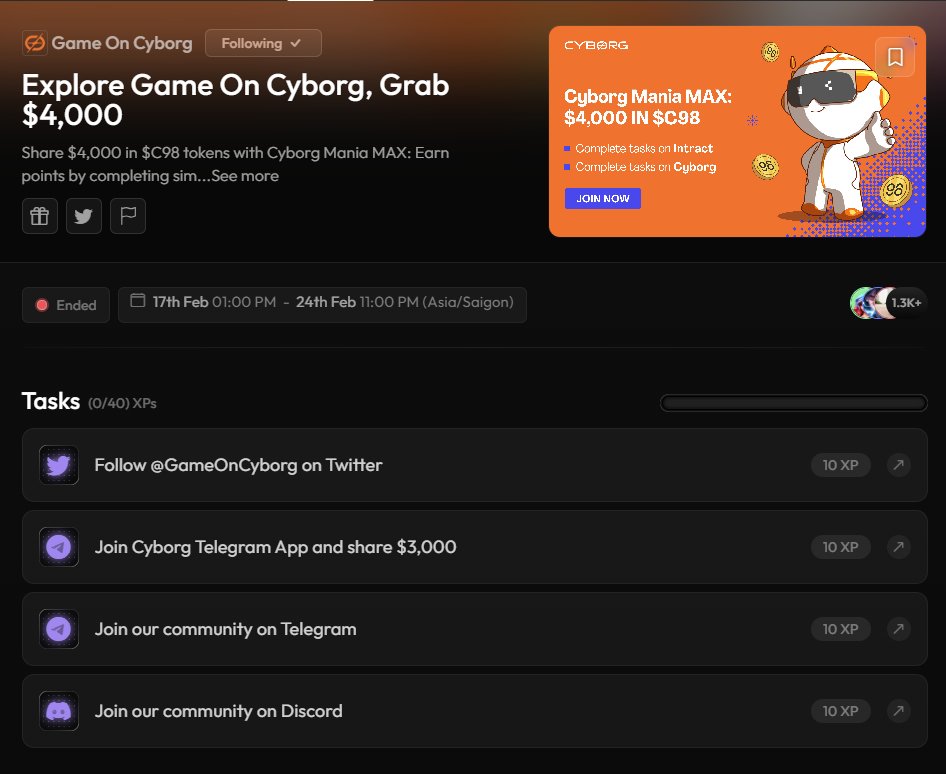
Task: Click the Discord icon on Discord task
Action: pos(59,711)
